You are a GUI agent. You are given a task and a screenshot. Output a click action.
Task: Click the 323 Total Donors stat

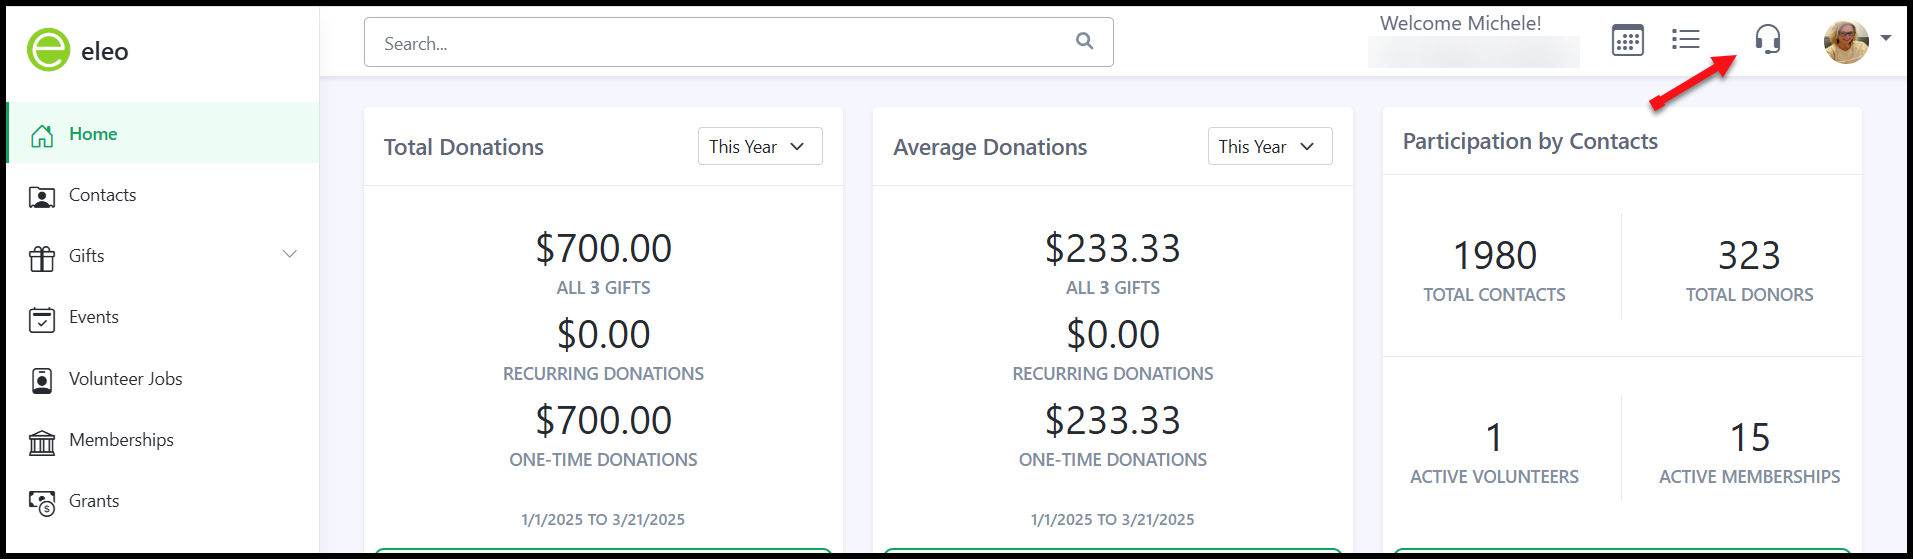(x=1749, y=269)
